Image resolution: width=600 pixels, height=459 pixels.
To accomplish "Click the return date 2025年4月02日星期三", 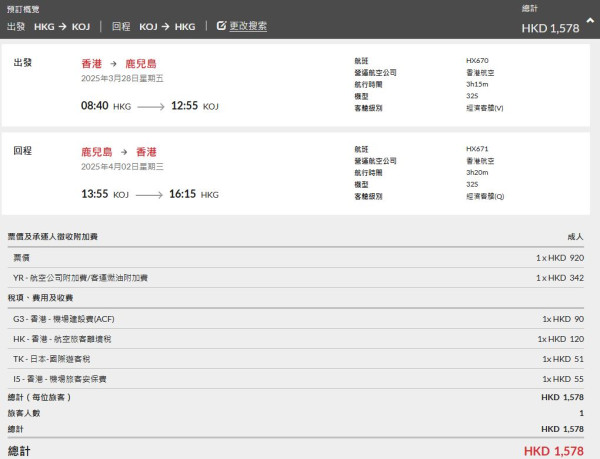I will [x=122, y=167].
